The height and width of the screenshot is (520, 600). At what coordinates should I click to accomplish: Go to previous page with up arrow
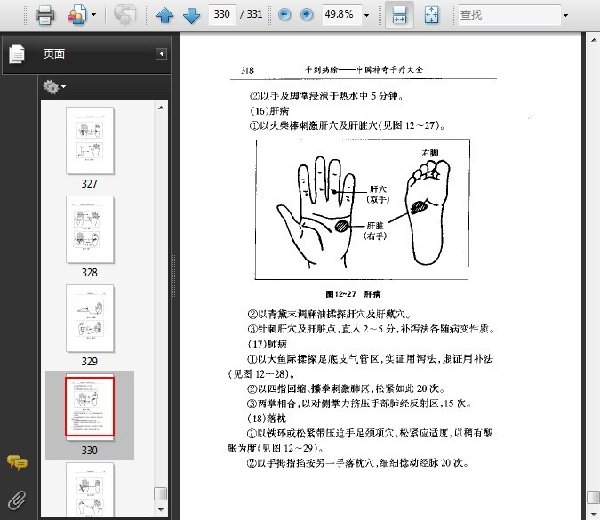click(x=165, y=15)
